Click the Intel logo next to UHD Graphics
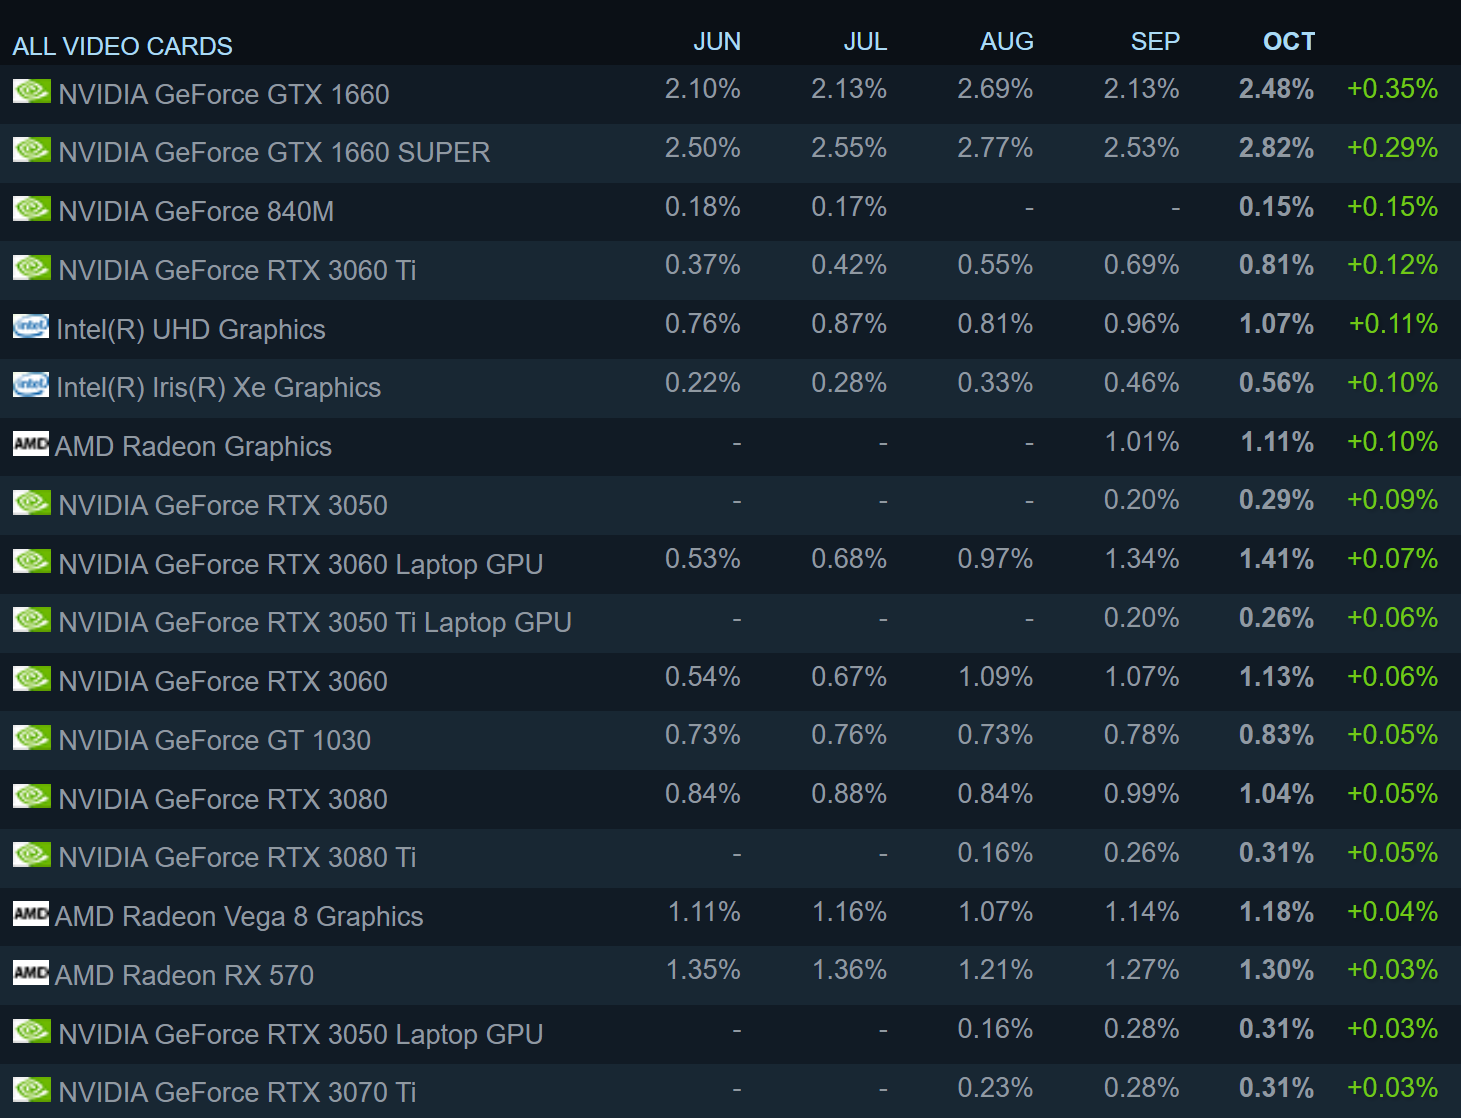 point(31,327)
